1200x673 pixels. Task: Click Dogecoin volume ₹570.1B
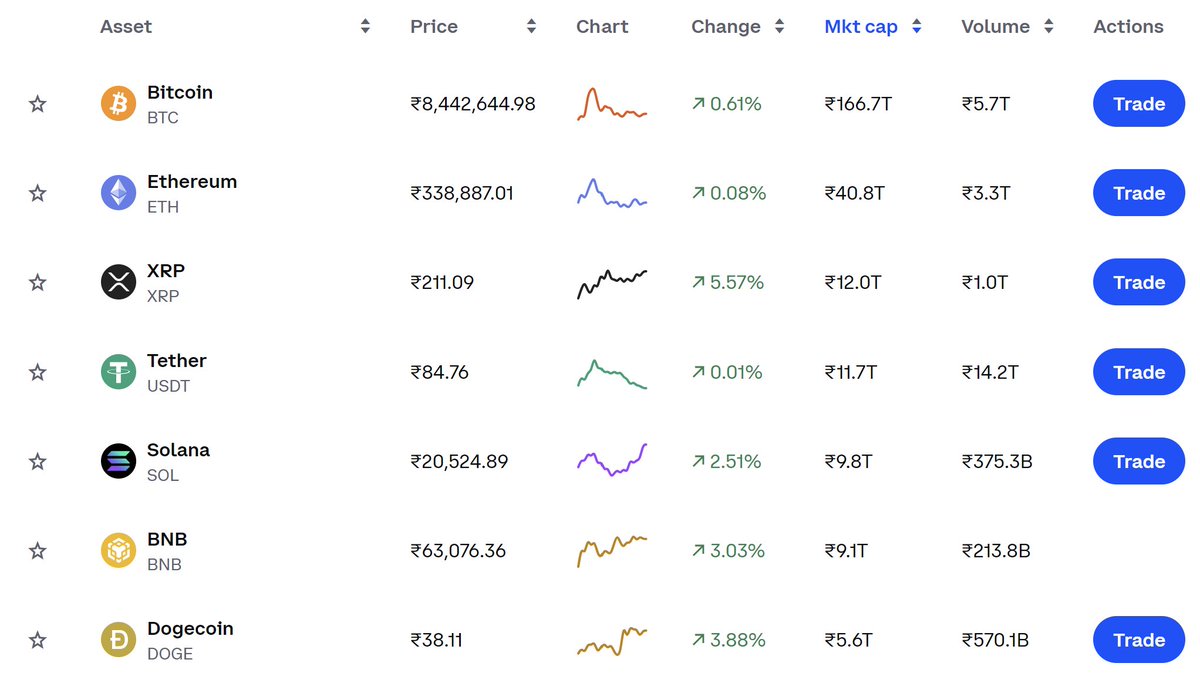[x=996, y=640]
